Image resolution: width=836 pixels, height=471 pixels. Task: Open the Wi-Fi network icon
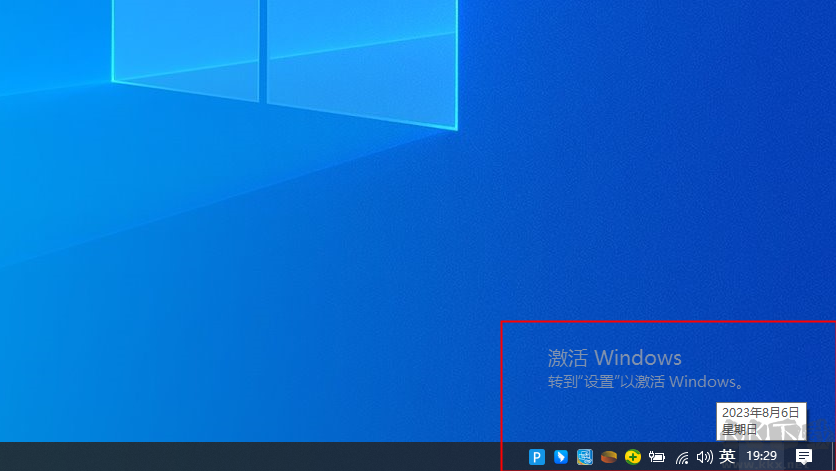(x=681, y=457)
